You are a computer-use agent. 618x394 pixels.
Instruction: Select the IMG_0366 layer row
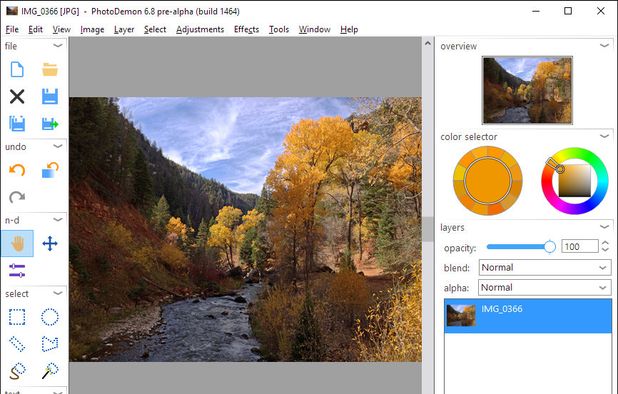528,316
